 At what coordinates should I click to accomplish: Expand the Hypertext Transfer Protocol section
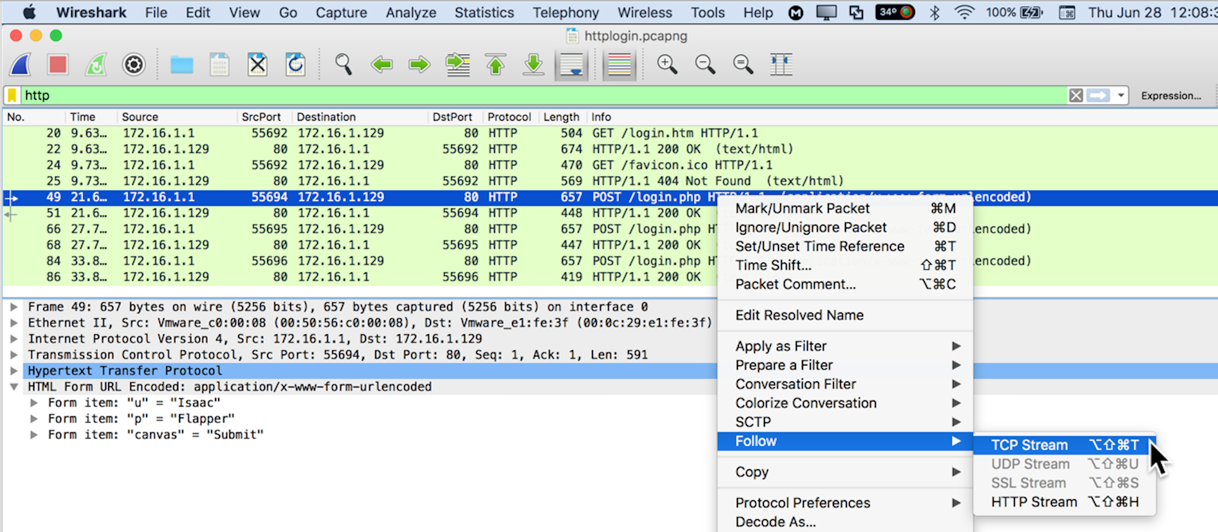click(x=14, y=371)
